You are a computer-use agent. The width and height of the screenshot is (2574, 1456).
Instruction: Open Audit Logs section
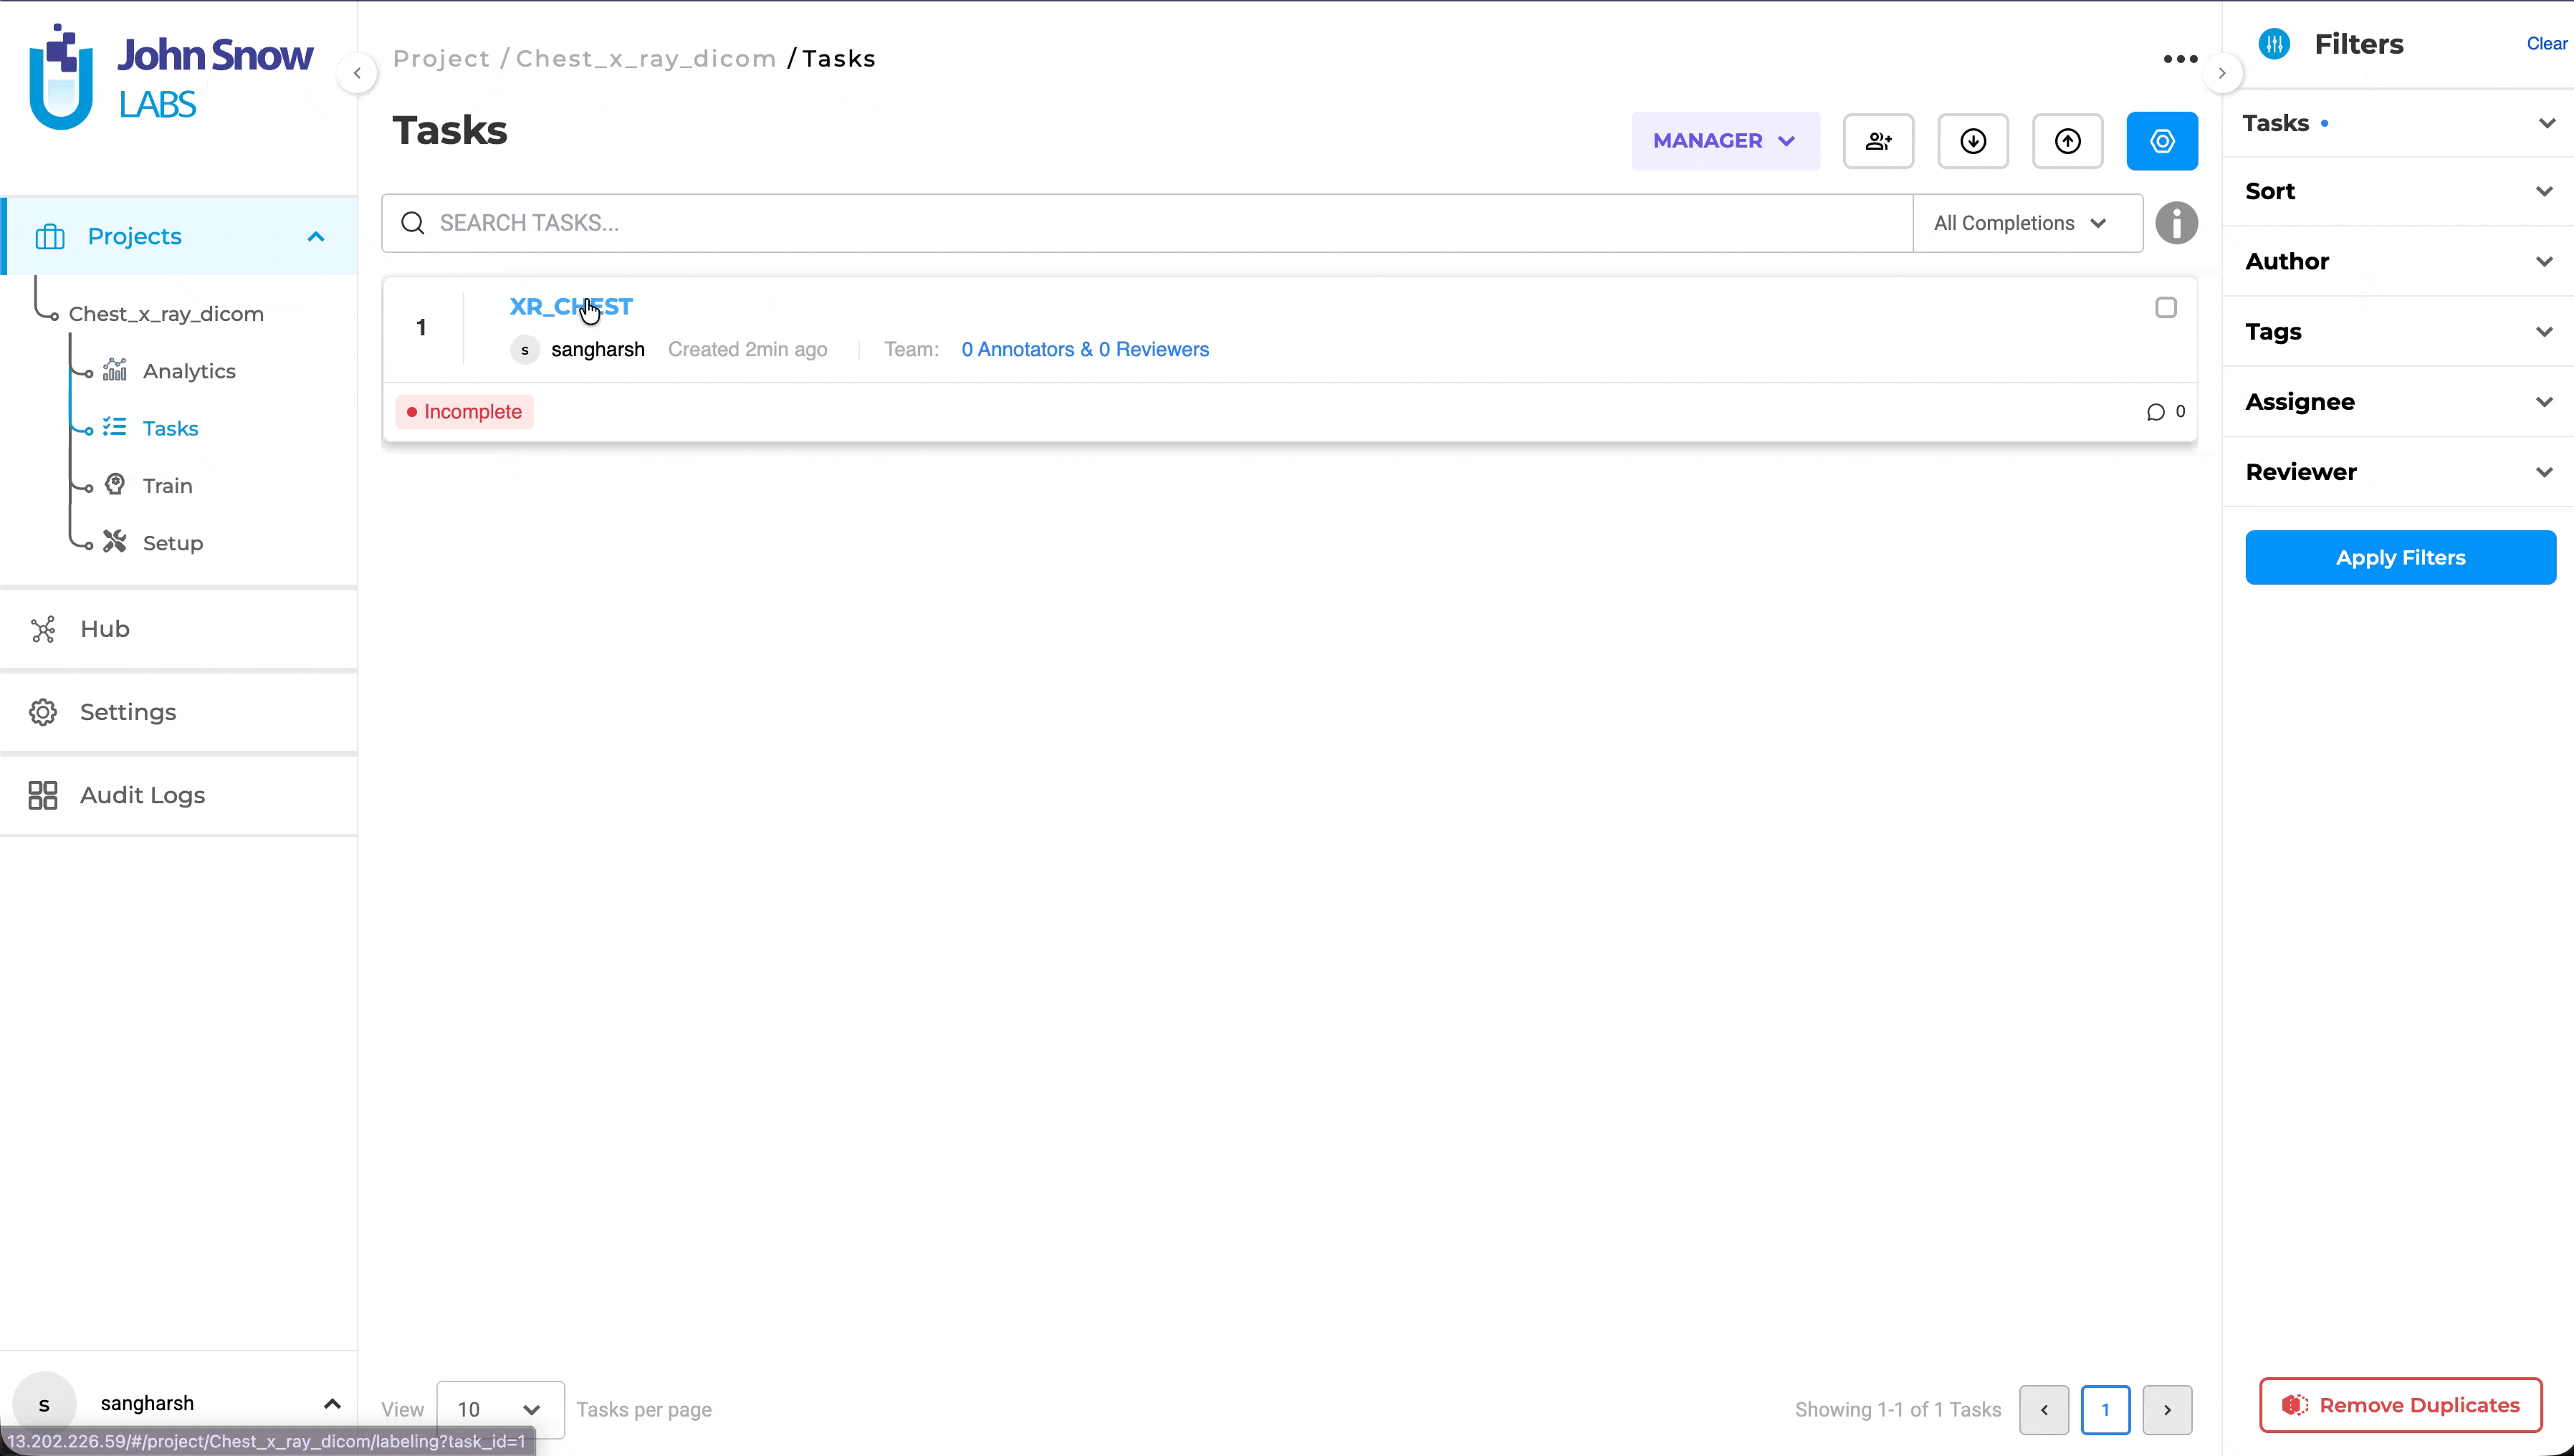178,795
